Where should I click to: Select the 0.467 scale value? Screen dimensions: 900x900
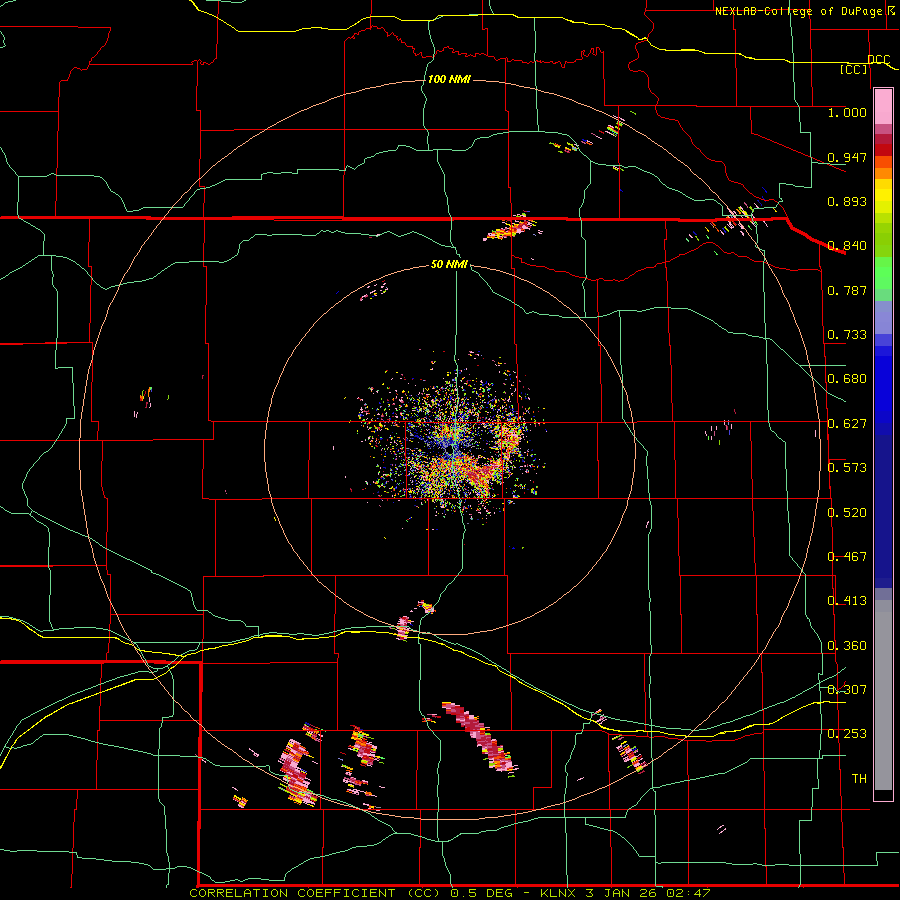847,557
